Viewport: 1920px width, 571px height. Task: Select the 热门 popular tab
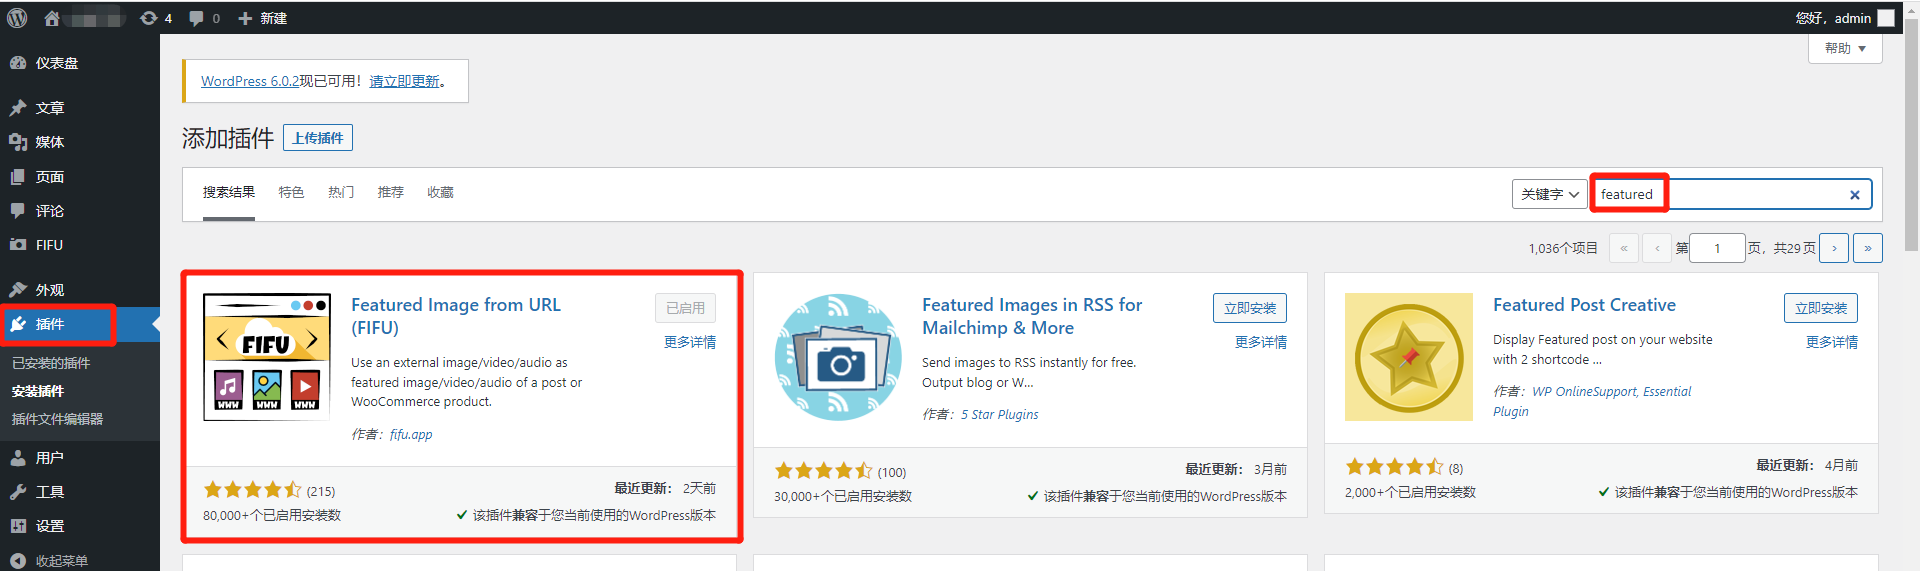point(341,192)
